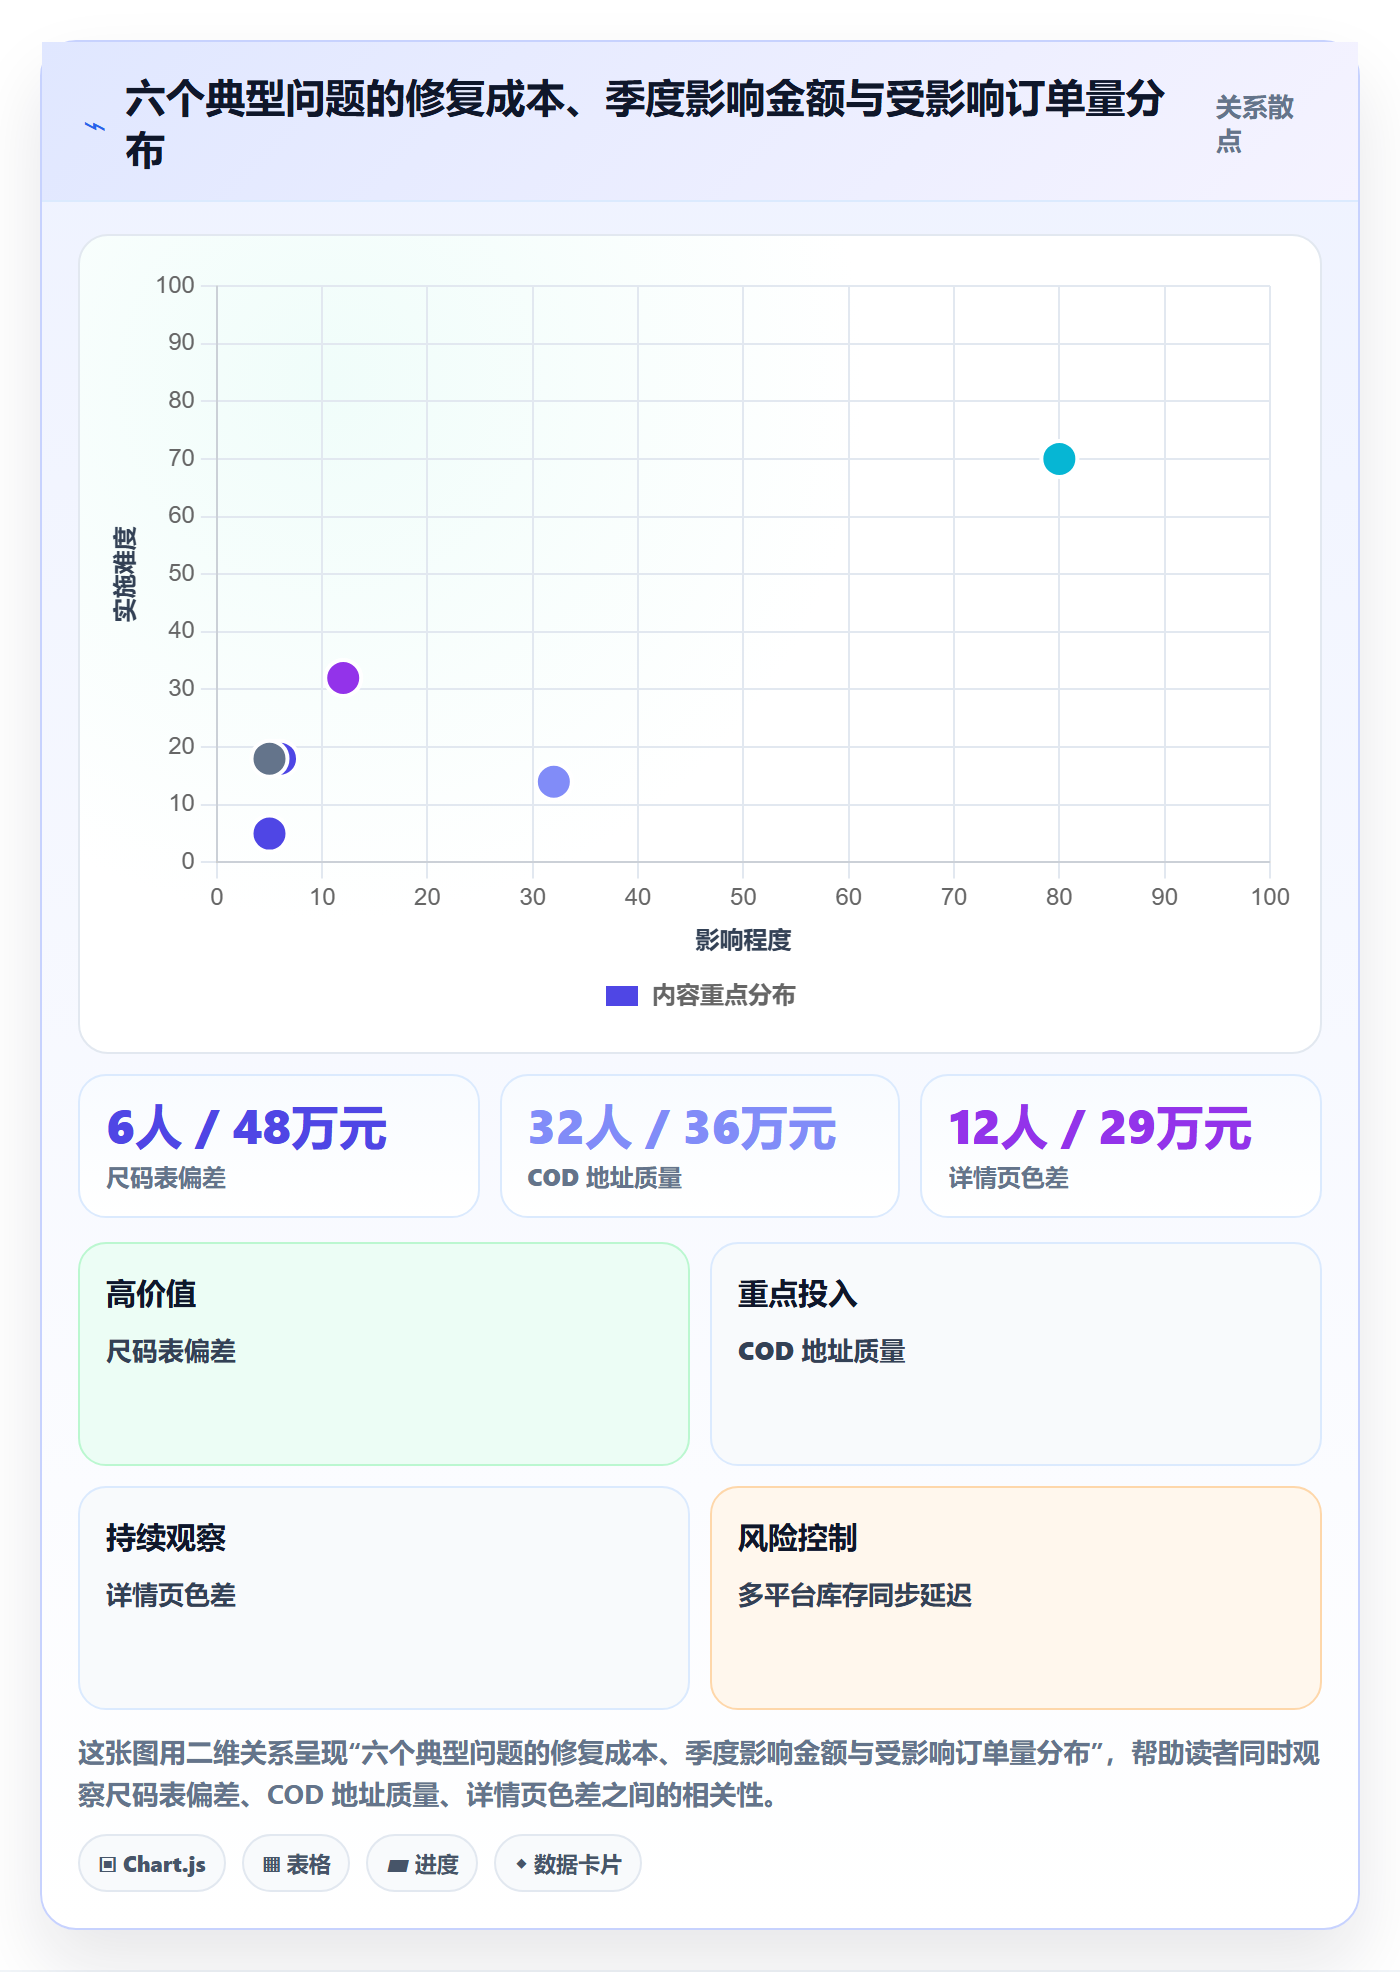Click the Chart.js tag chip
Image resolution: width=1400 pixels, height=1972 pixels.
pyautogui.click(x=152, y=1864)
